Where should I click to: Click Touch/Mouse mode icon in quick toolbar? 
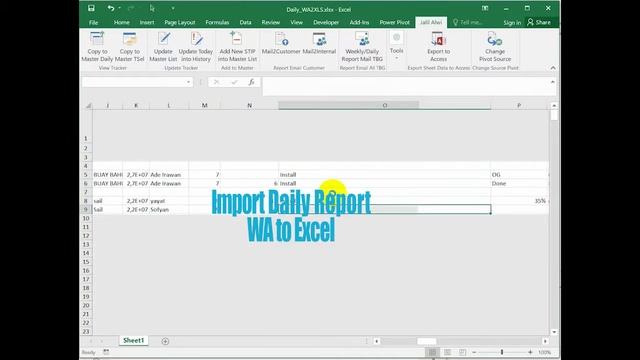[152, 8]
